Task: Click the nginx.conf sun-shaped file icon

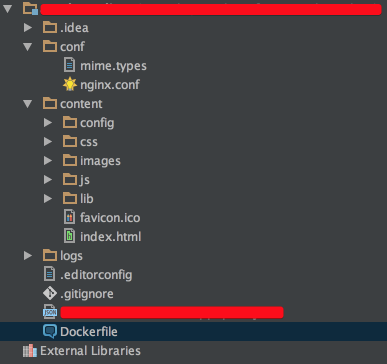Action: pos(70,84)
